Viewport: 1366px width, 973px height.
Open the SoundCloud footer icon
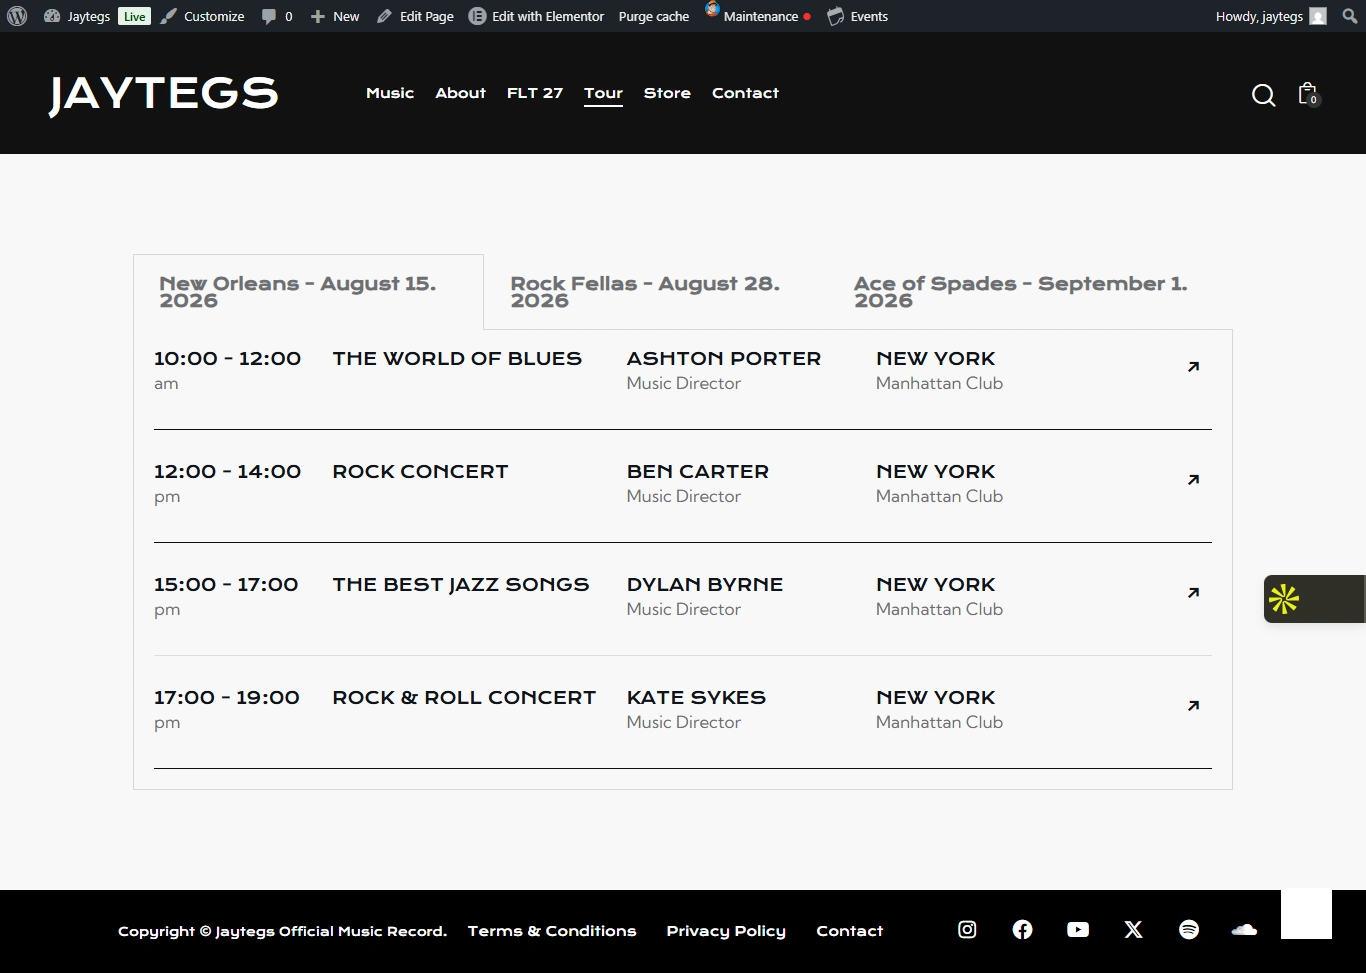tap(1244, 930)
